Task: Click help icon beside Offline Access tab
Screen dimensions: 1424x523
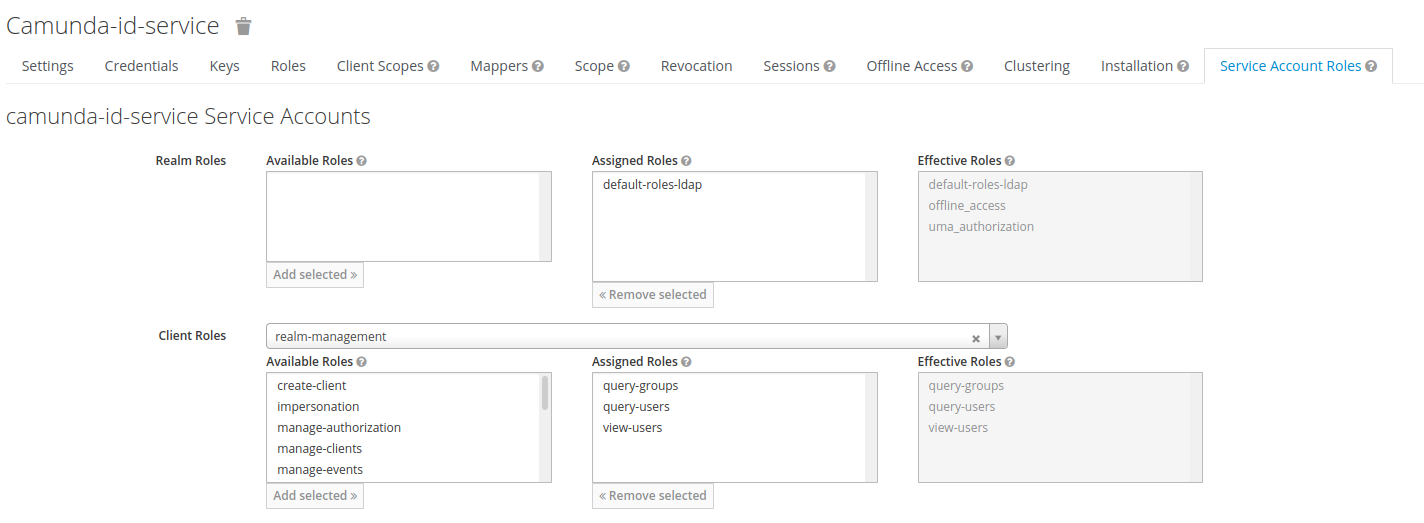Action: [967, 66]
